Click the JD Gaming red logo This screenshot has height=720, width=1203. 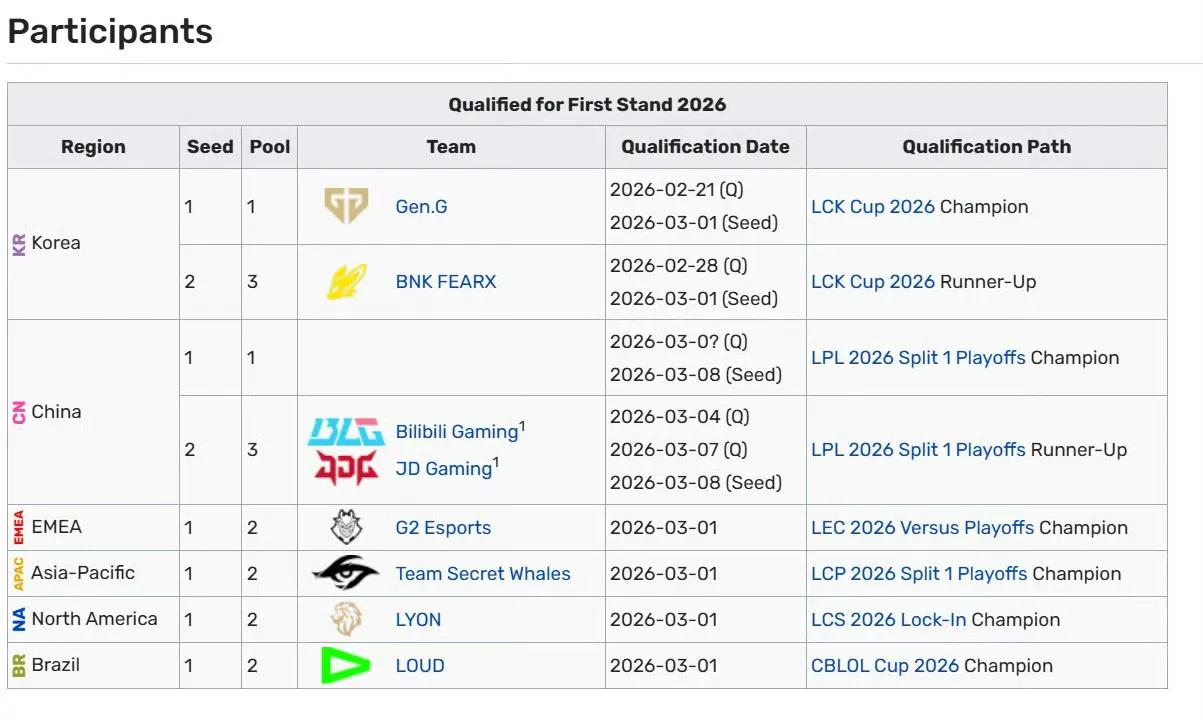click(346, 467)
